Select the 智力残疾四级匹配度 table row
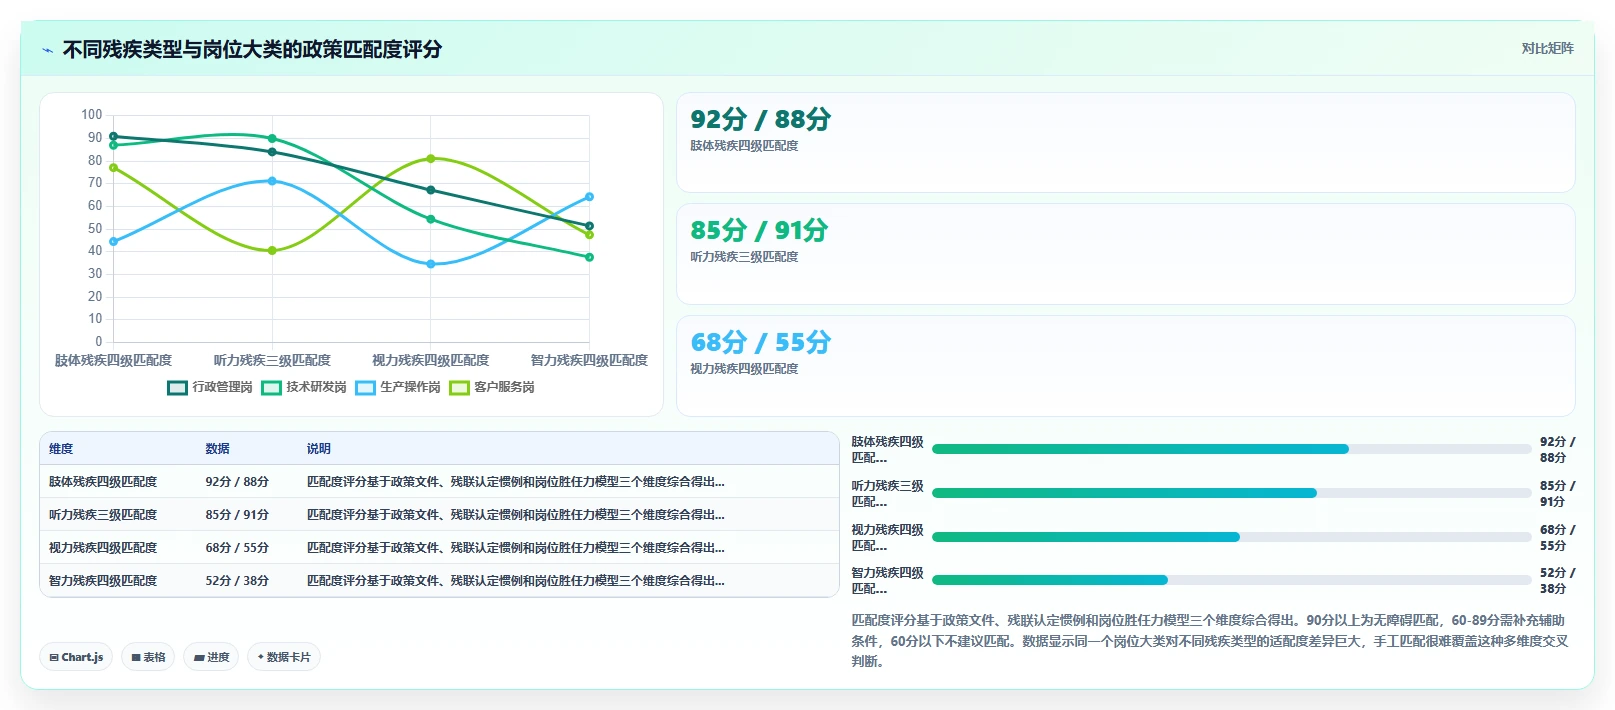This screenshot has width=1615, height=710. tap(439, 580)
